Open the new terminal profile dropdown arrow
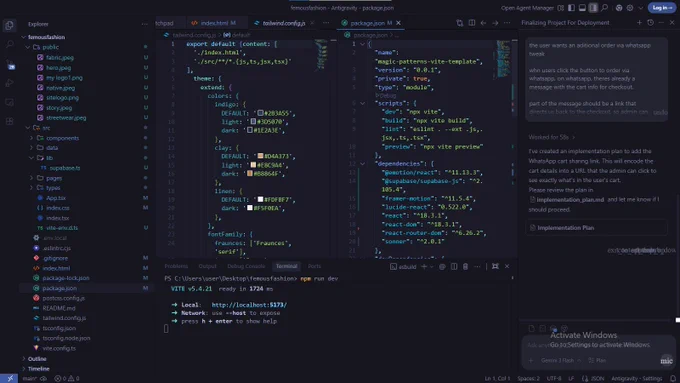The height and width of the screenshot is (383, 680). (432, 267)
